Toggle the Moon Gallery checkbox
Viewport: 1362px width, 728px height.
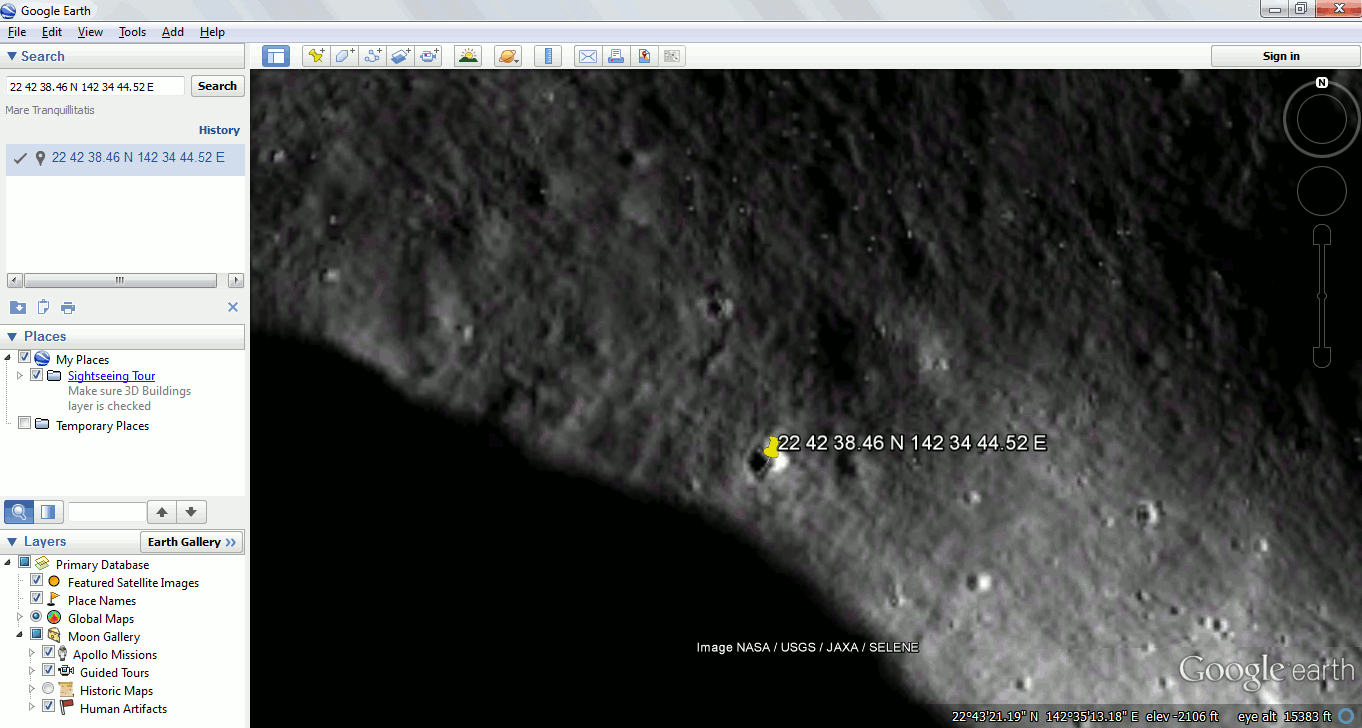click(37, 635)
